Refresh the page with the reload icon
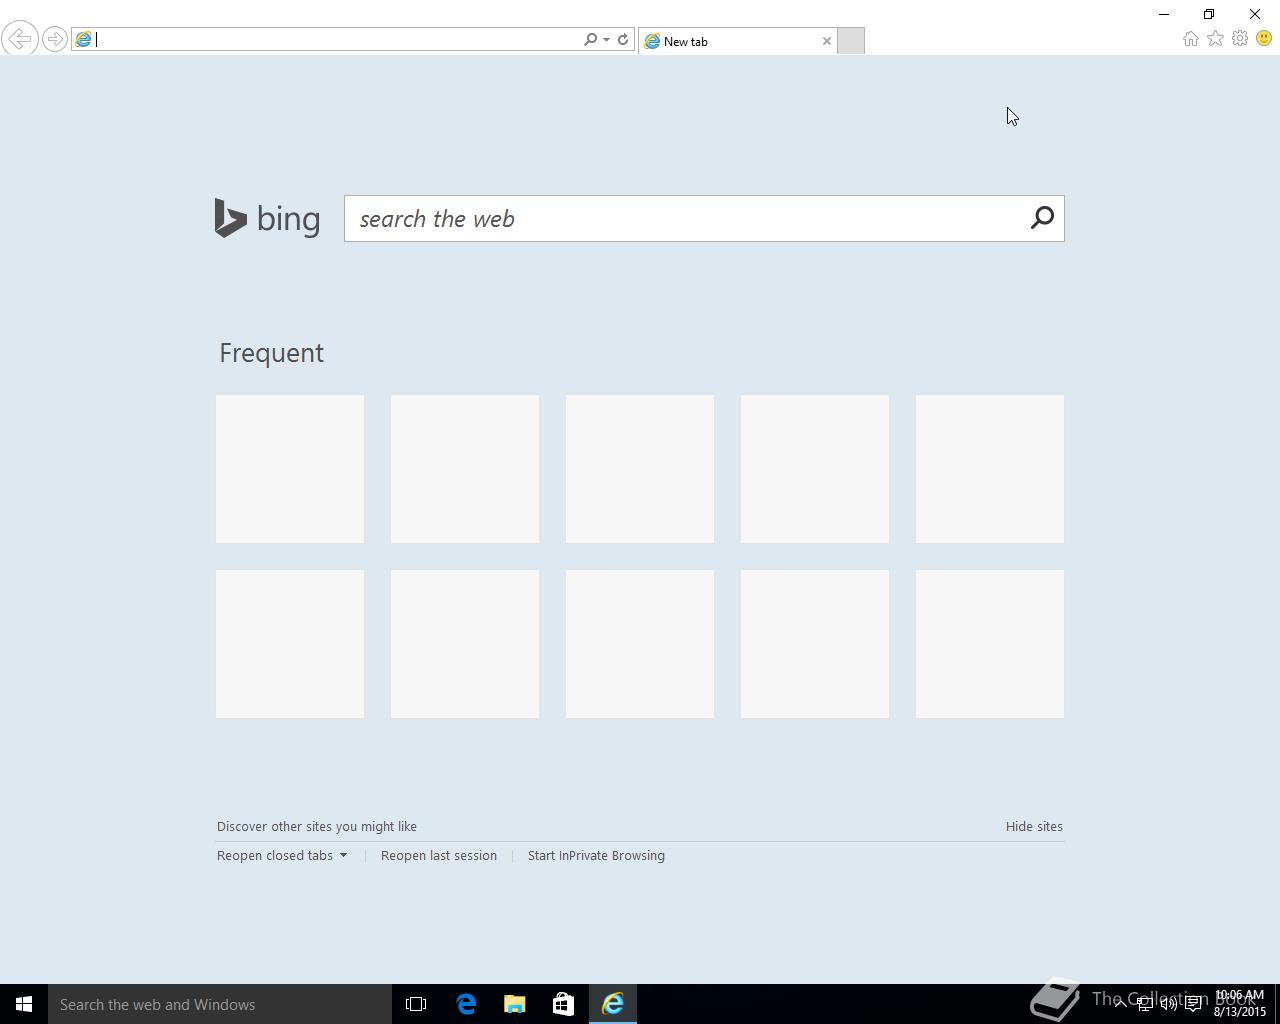The width and height of the screenshot is (1280, 1024). pyautogui.click(x=623, y=39)
